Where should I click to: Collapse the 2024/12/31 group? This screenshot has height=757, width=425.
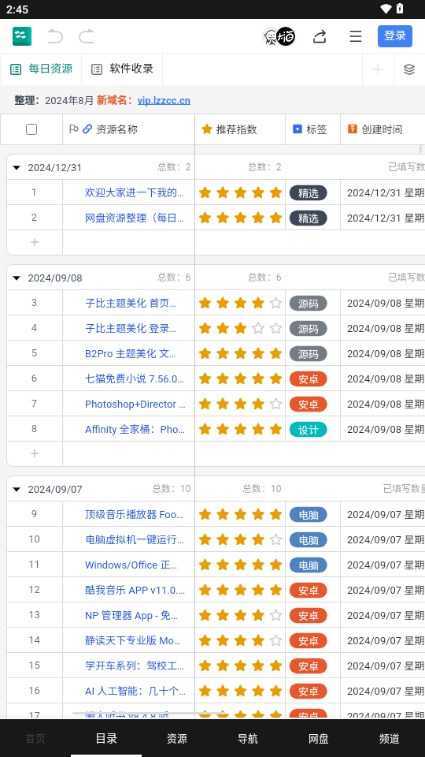(17, 168)
